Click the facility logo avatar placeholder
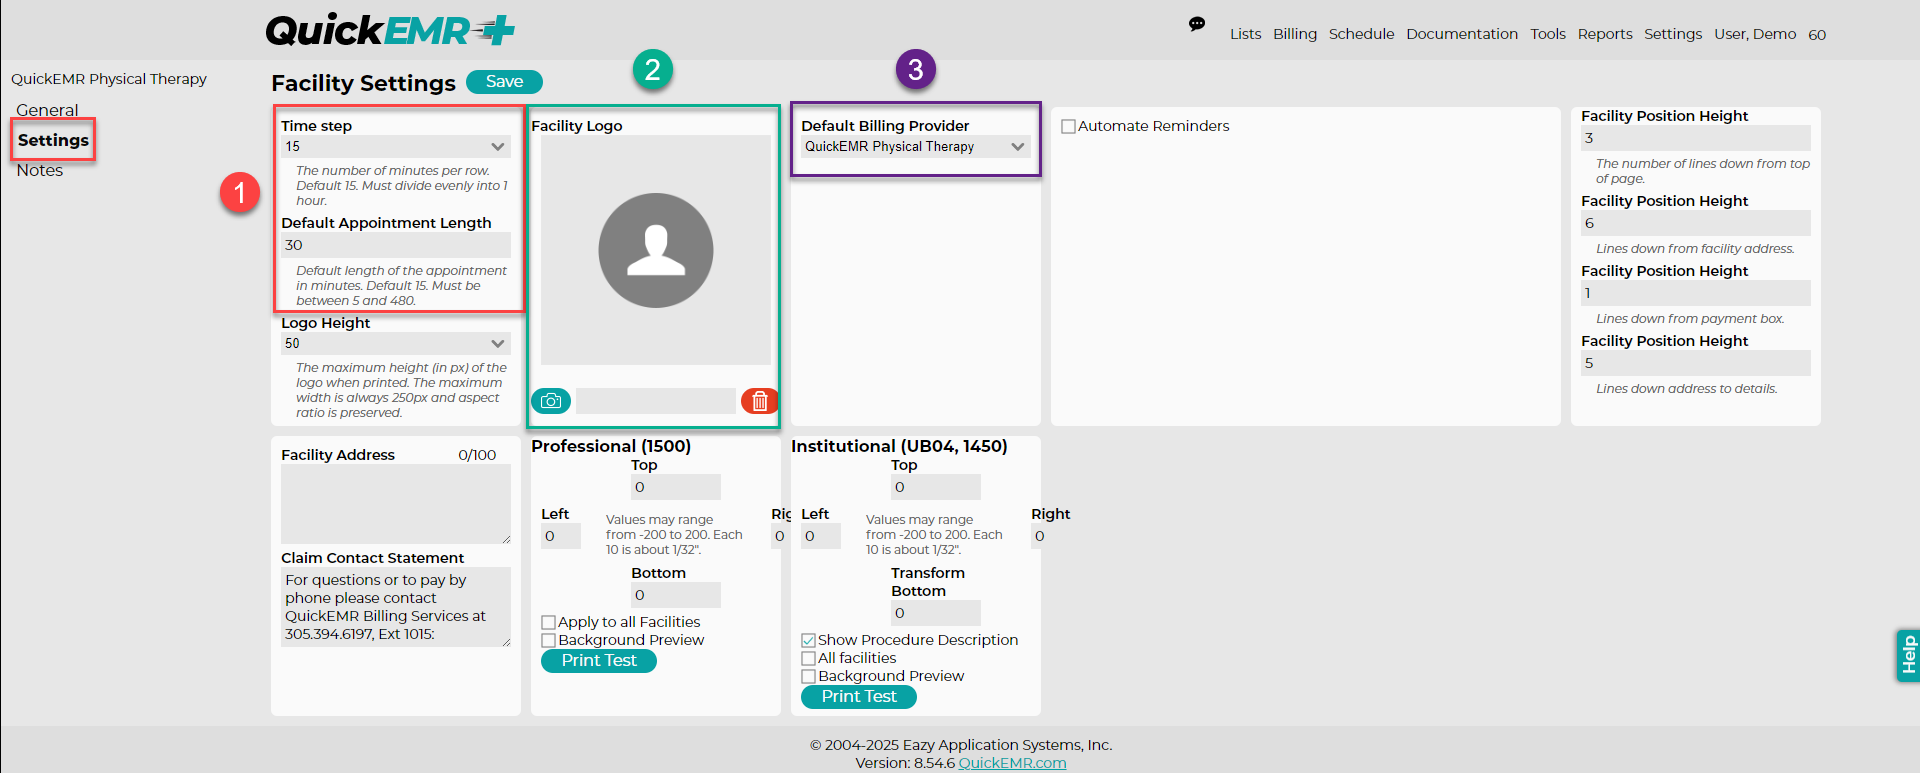The height and width of the screenshot is (773, 1920). click(x=656, y=250)
